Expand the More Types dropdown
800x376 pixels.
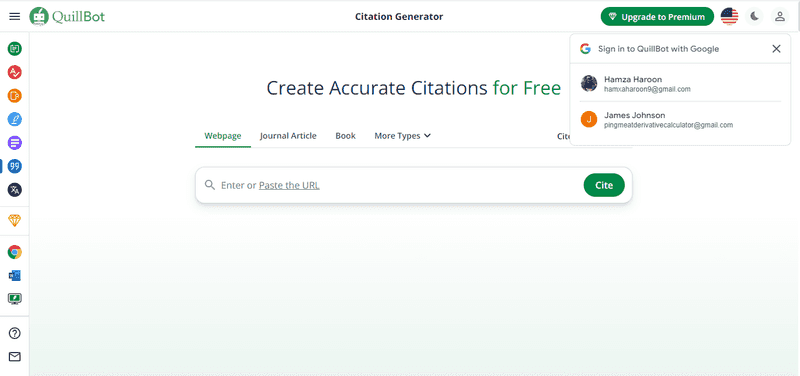[403, 136]
